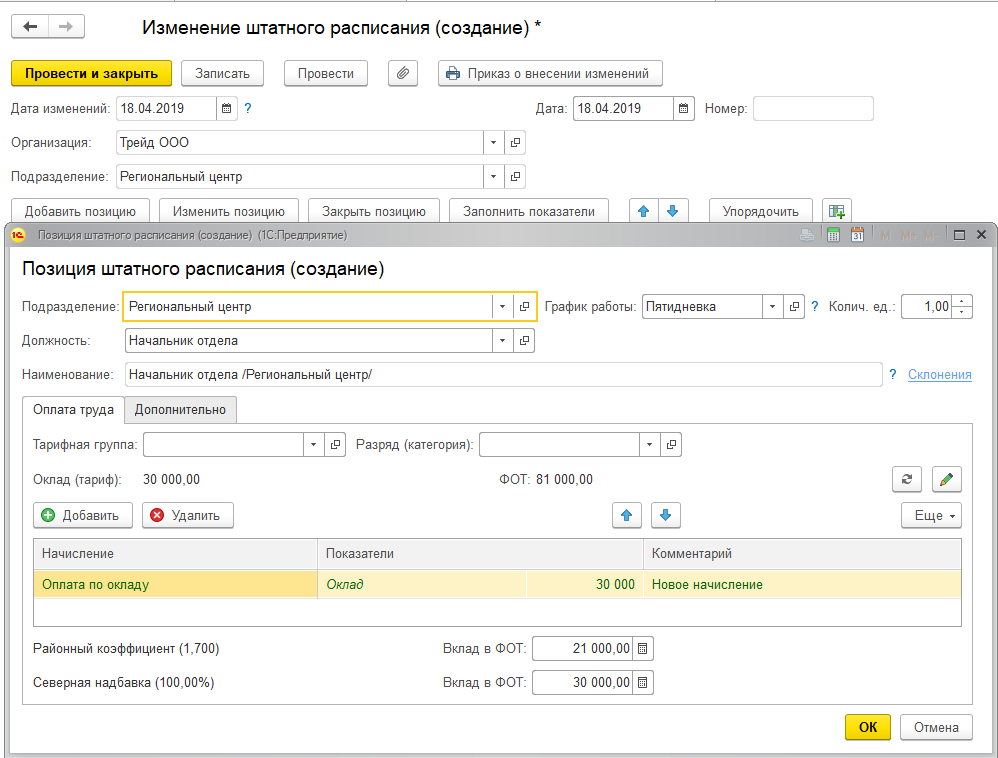Open the Склонения link

939,374
